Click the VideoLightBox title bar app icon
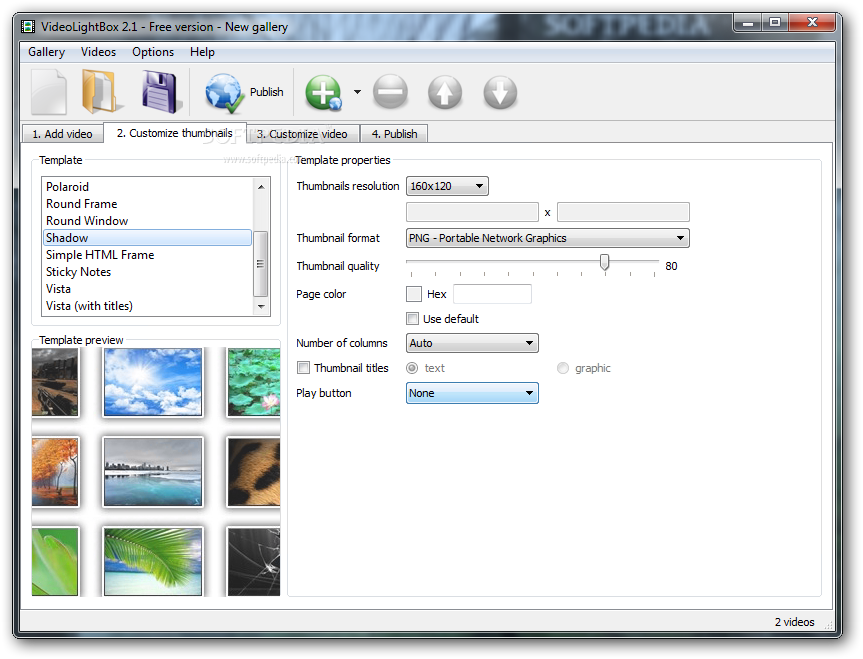 pos(28,26)
